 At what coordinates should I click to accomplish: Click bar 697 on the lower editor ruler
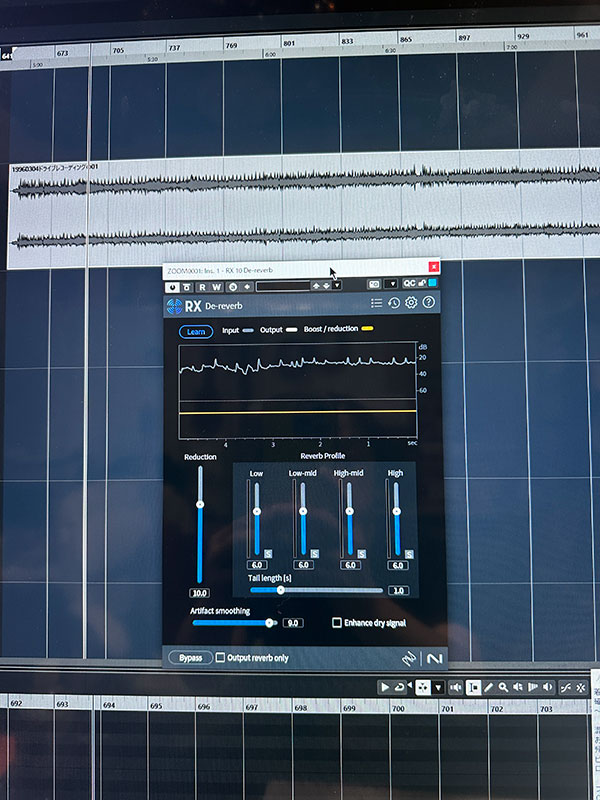click(x=252, y=707)
